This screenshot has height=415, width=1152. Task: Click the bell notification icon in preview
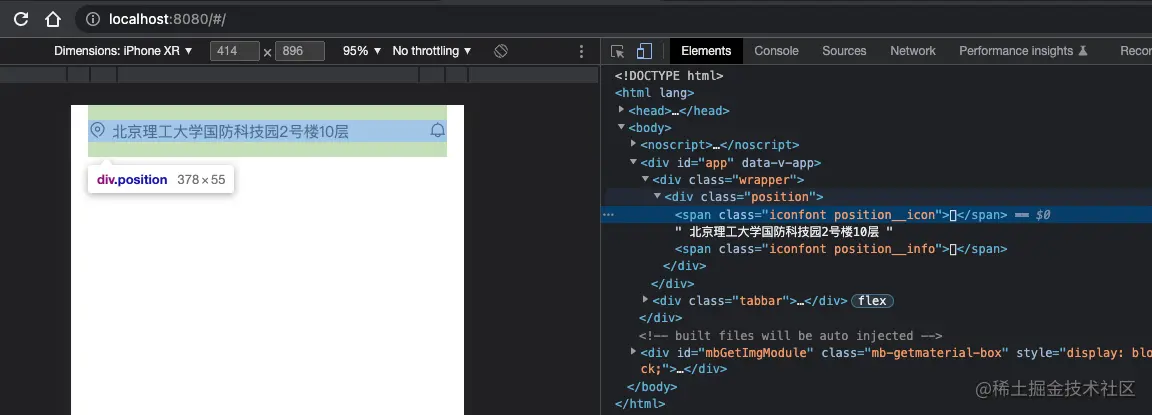pyautogui.click(x=438, y=131)
